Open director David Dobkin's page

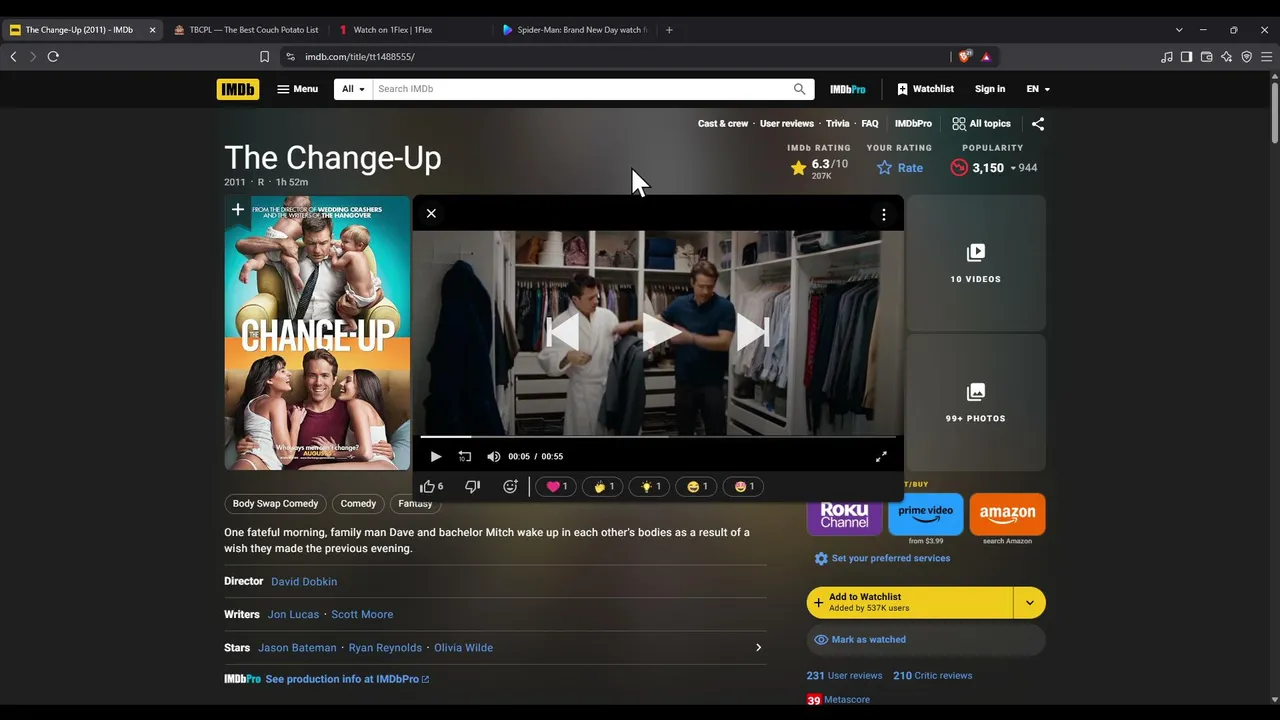(x=304, y=582)
